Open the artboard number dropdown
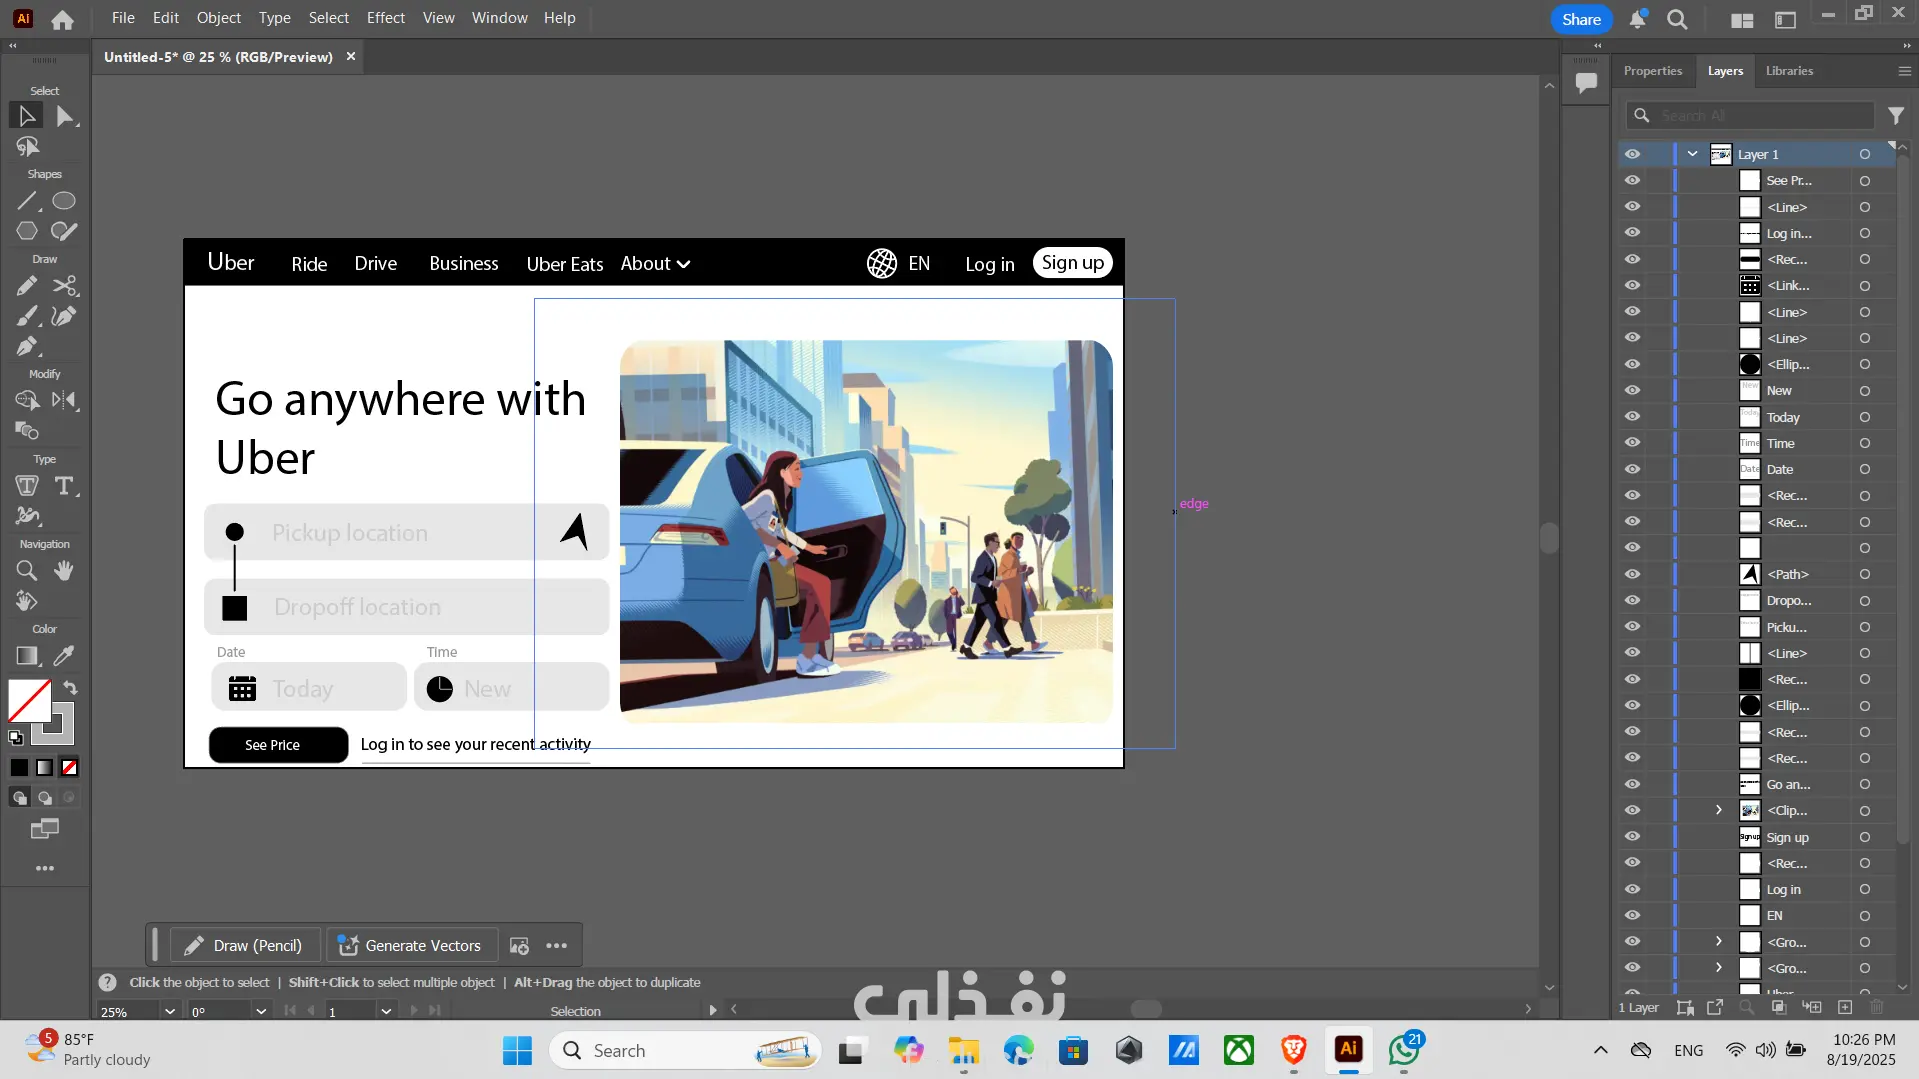Screen dimensions: 1919x1079 click(386, 1011)
